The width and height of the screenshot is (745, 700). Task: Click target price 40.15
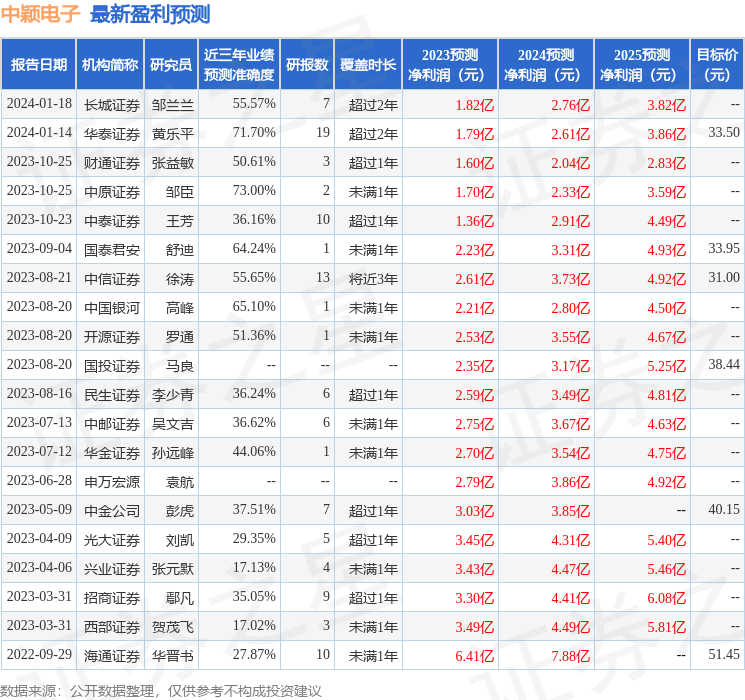tap(724, 509)
